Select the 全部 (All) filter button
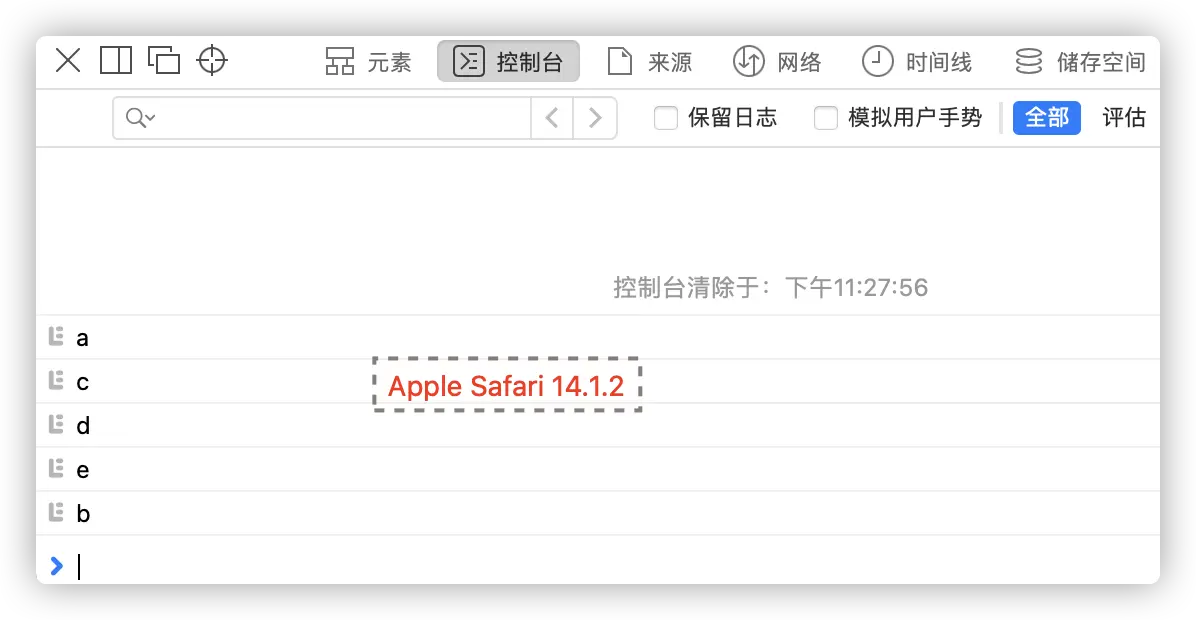Viewport: 1196px width, 620px height. pyautogui.click(x=1046, y=118)
